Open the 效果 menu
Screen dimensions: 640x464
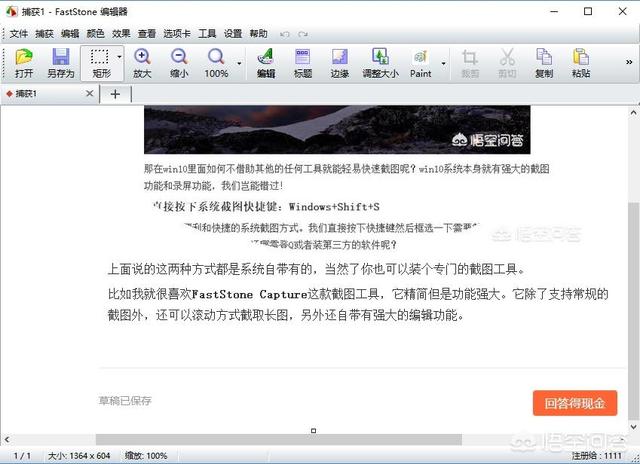coord(121,34)
